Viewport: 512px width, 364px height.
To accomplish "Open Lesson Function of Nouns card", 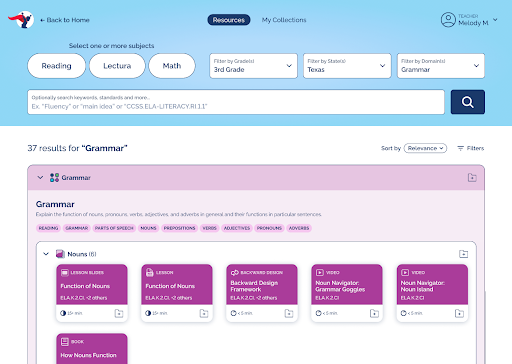I will pyautogui.click(x=177, y=293).
